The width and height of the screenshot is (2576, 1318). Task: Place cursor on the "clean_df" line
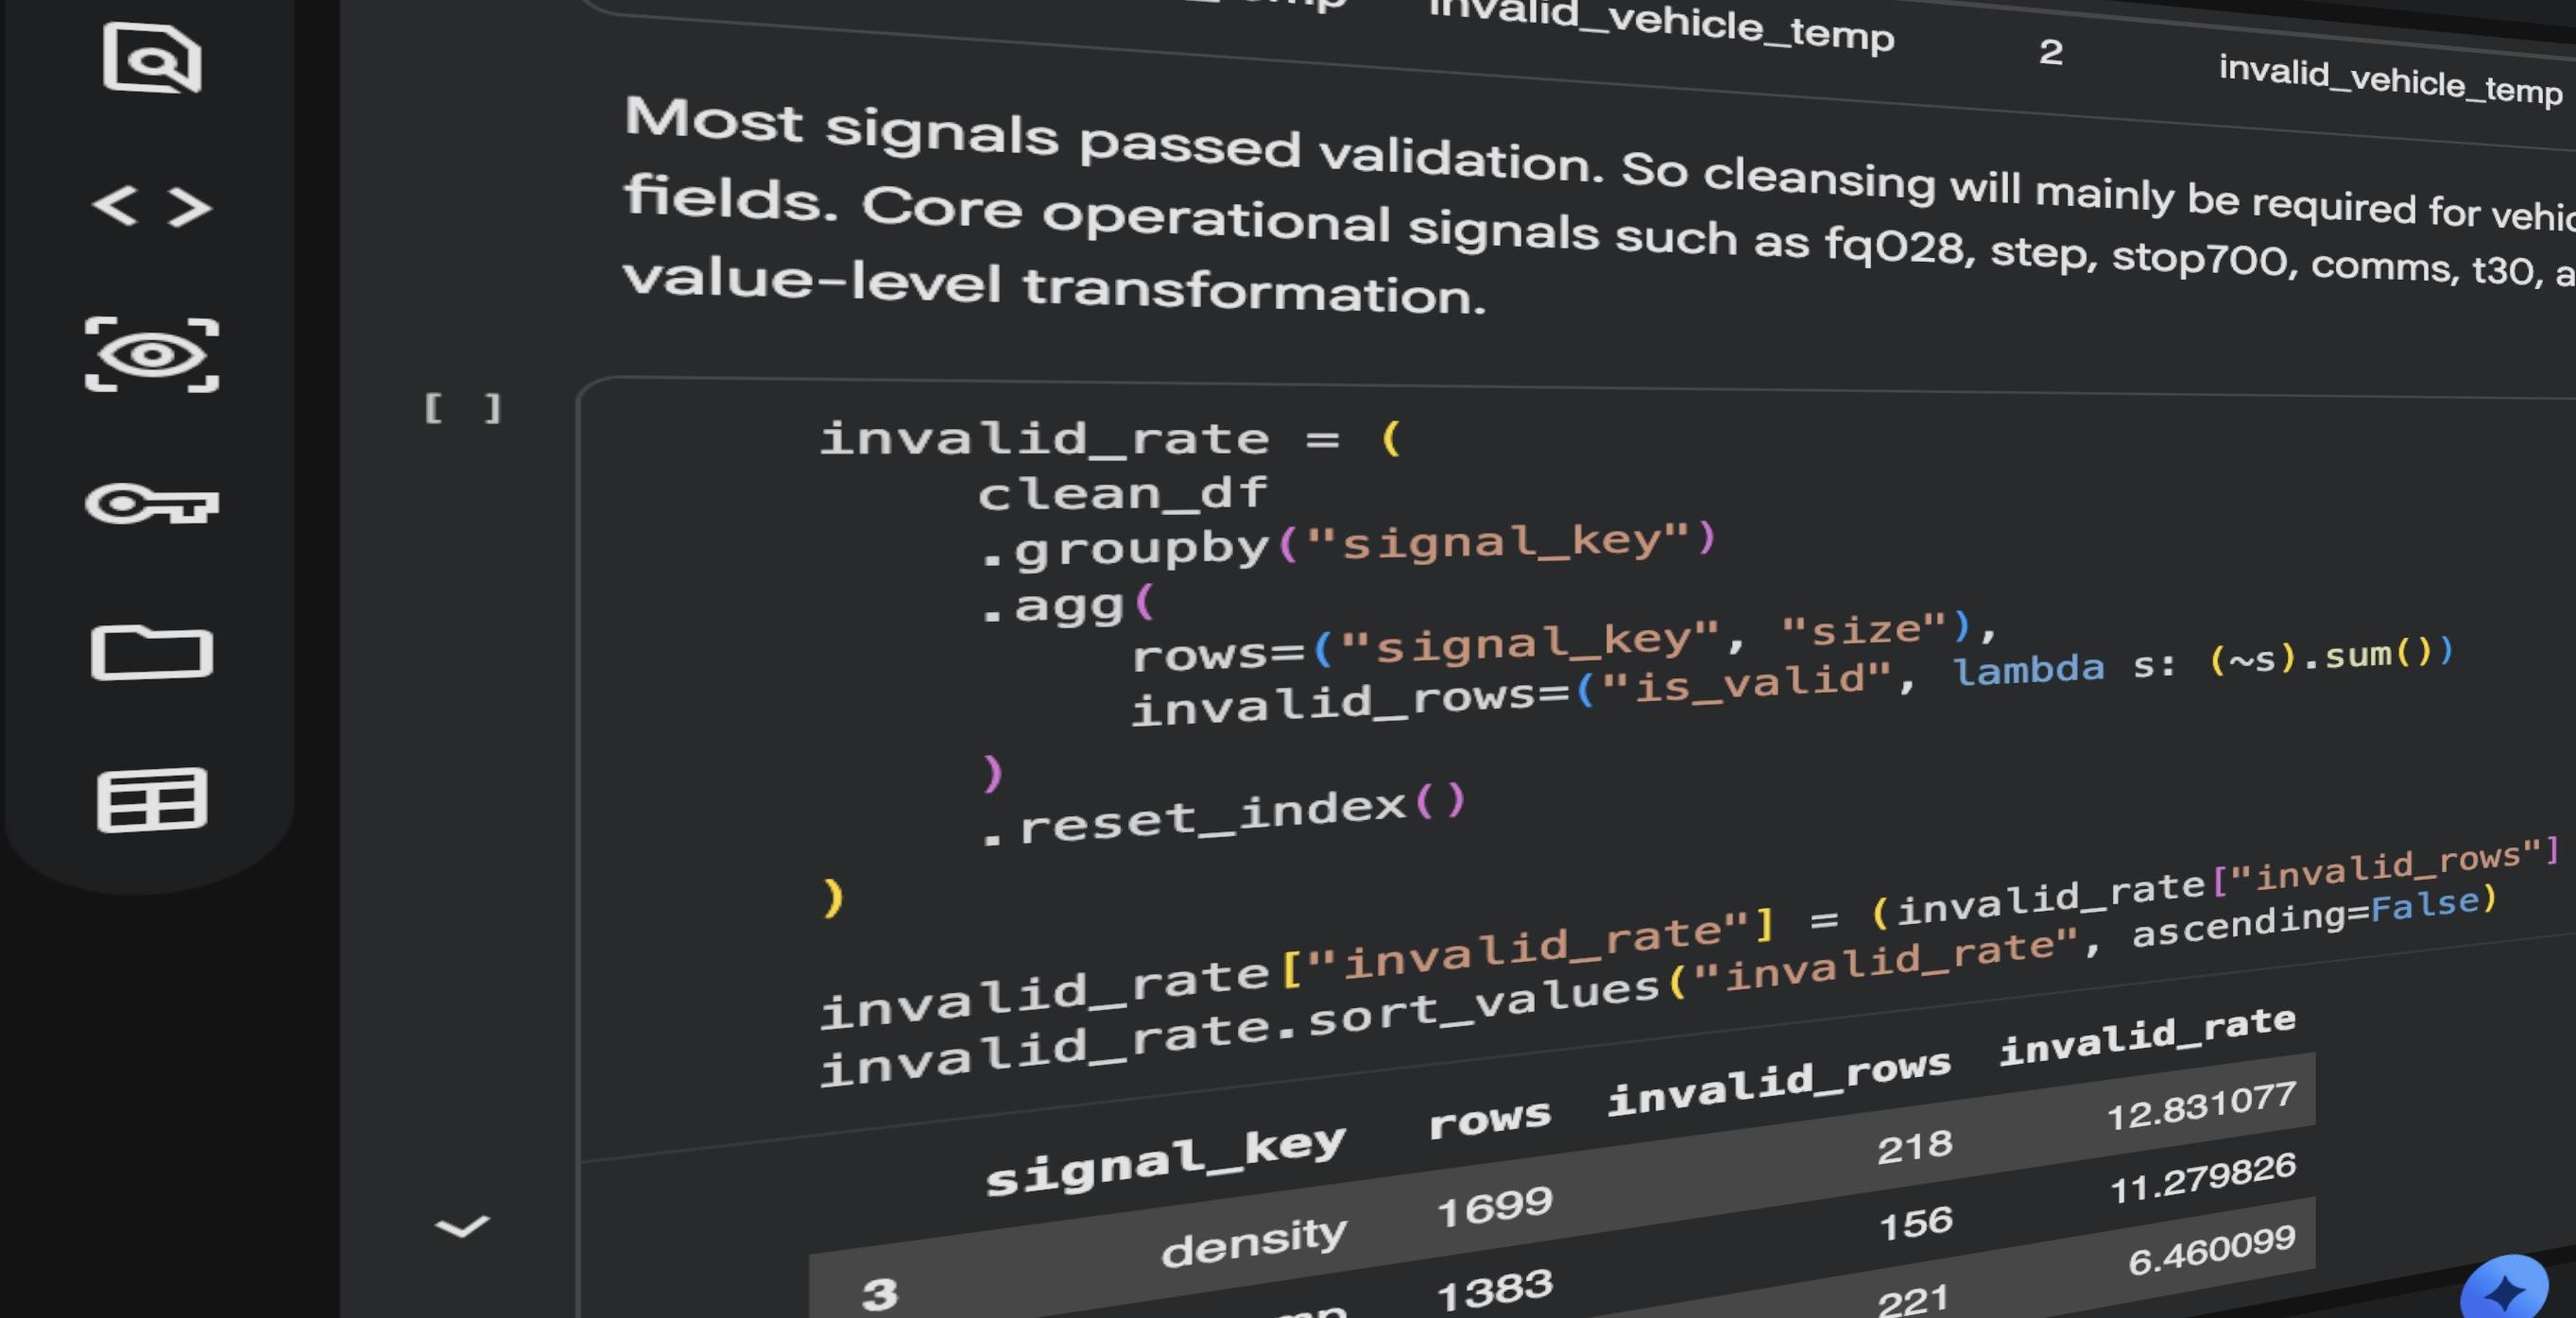pos(1122,493)
